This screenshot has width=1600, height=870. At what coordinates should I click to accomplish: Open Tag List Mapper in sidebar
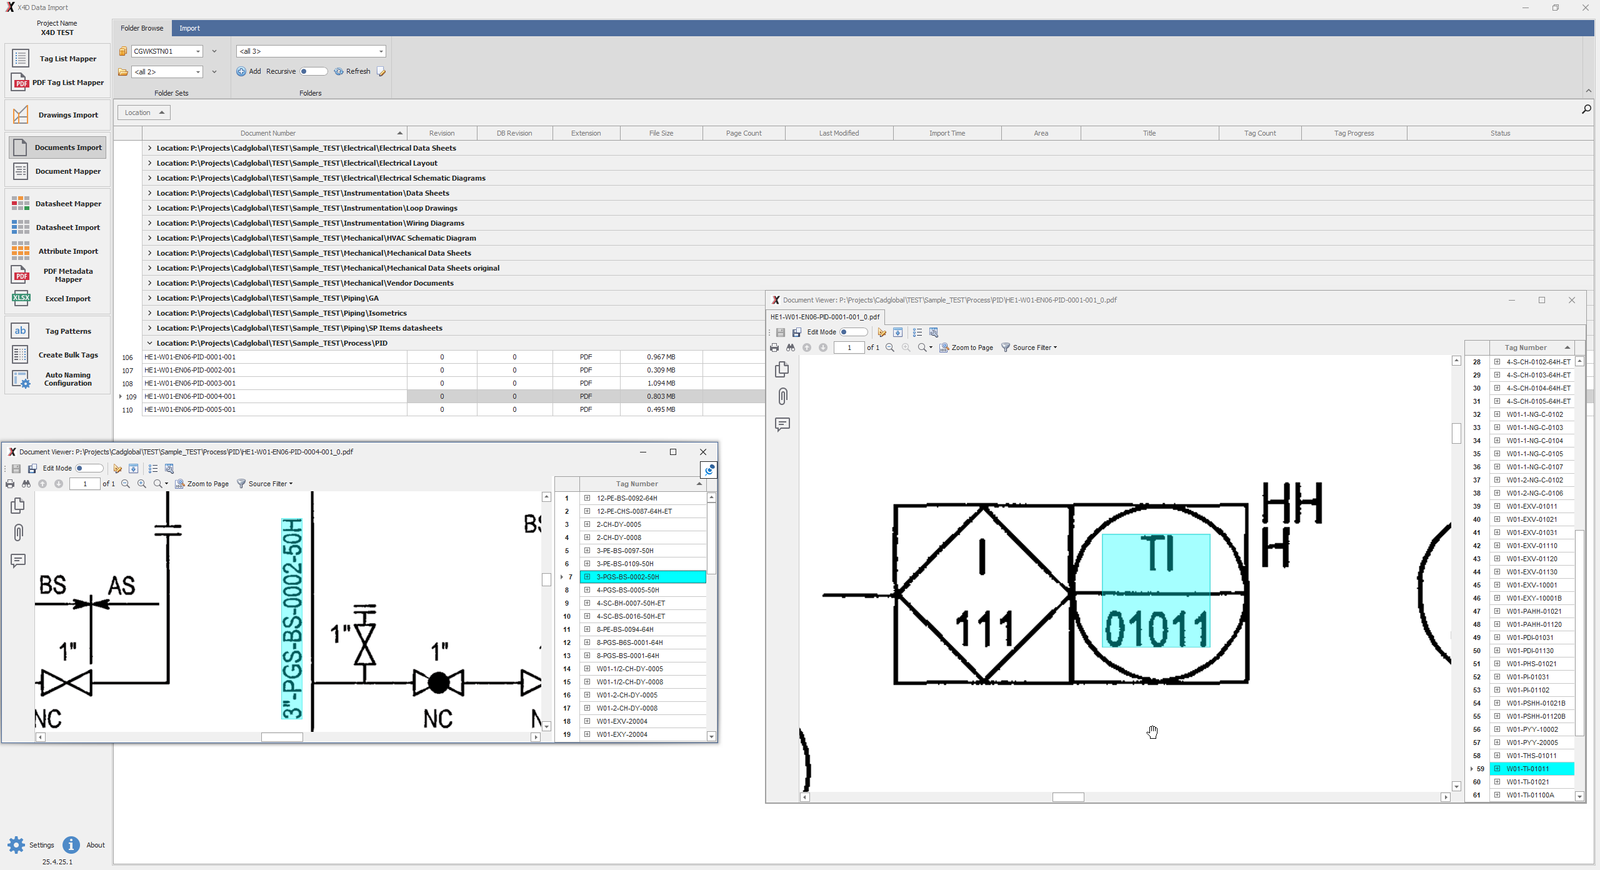point(57,59)
